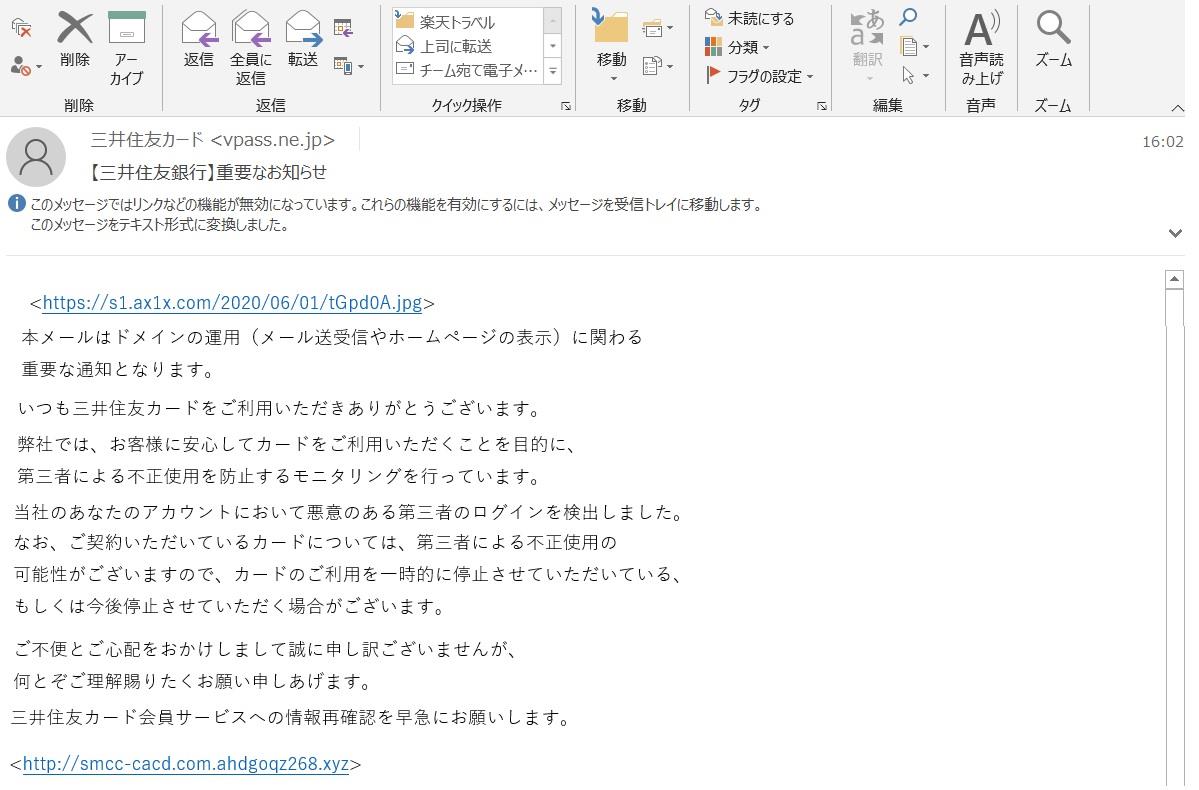The height and width of the screenshot is (790, 1199).
Task: Open the junk mail block-sender menu
Action: coord(26,67)
